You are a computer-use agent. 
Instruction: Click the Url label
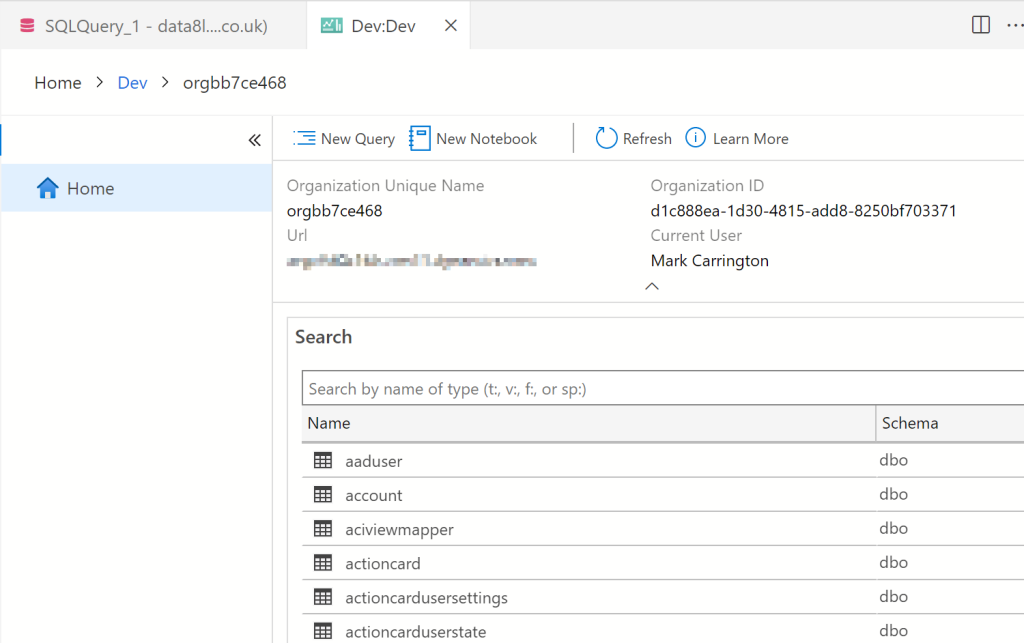click(x=297, y=236)
